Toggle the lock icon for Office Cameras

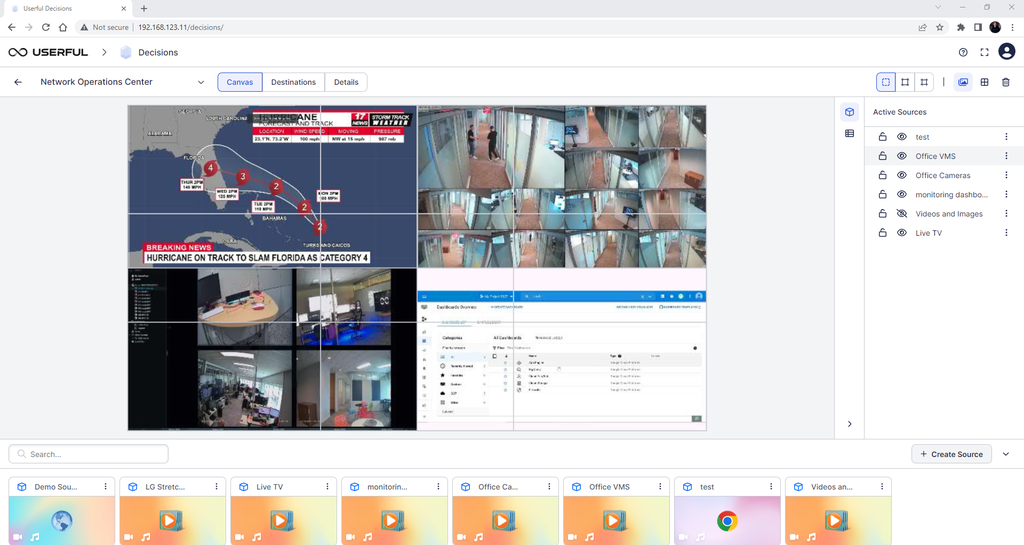point(882,176)
